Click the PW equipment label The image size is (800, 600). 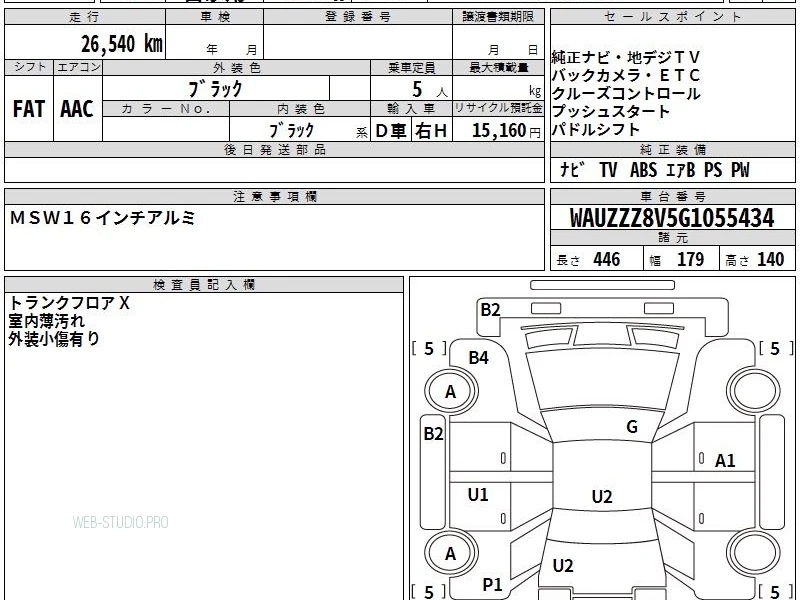pyautogui.click(x=740, y=170)
